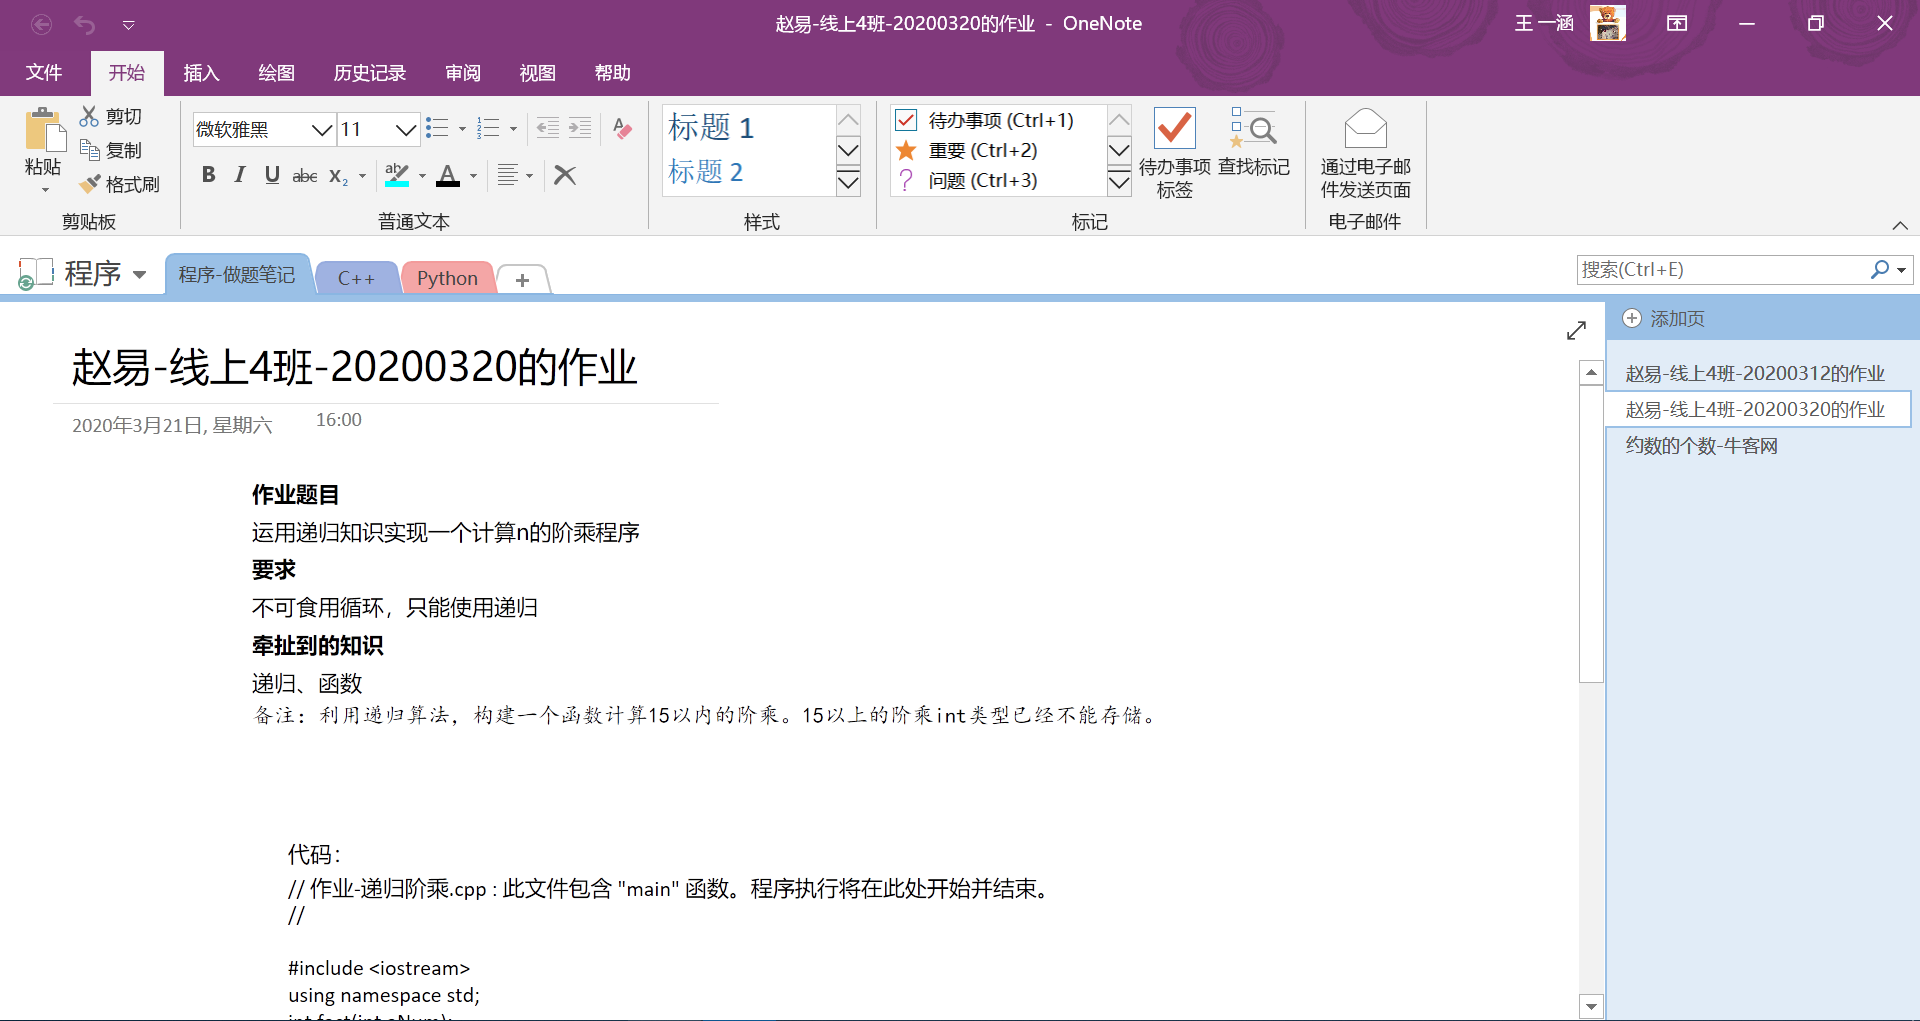
Task: Click the Back navigation arrow in title bar
Action: pos(41,24)
